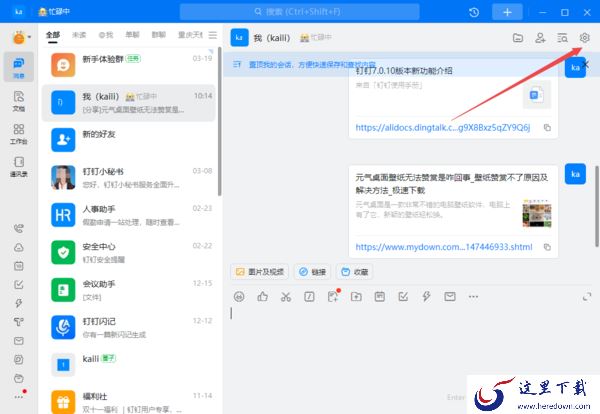
Task: Copy the alidocs link via copy icon
Action: pyautogui.click(x=548, y=128)
